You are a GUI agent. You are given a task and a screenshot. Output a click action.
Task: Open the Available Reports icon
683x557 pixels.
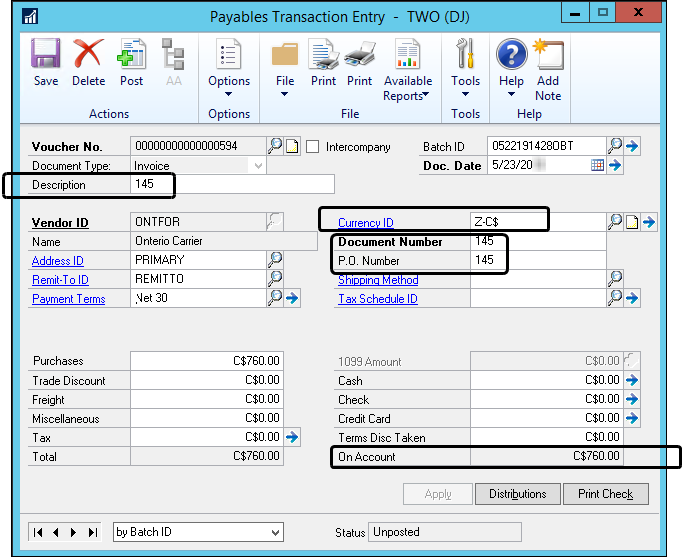point(407,68)
